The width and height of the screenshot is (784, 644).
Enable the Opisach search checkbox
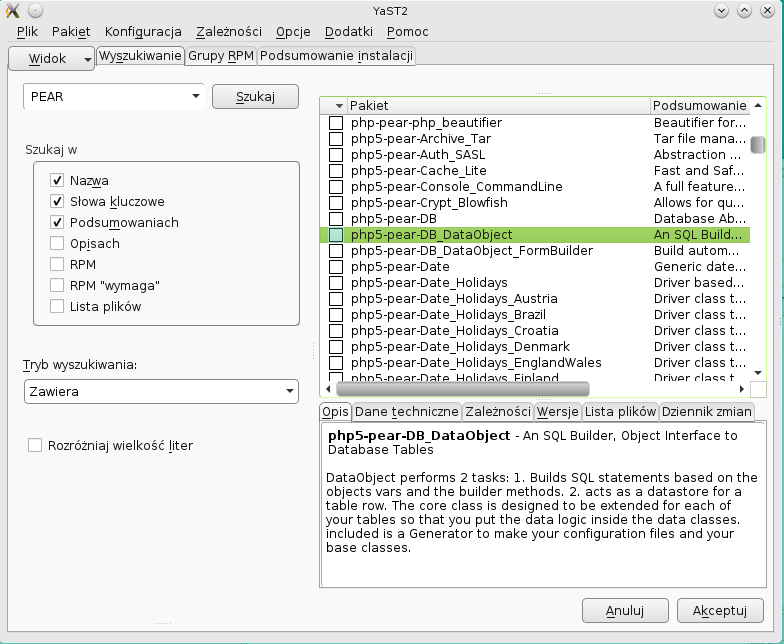[57, 244]
